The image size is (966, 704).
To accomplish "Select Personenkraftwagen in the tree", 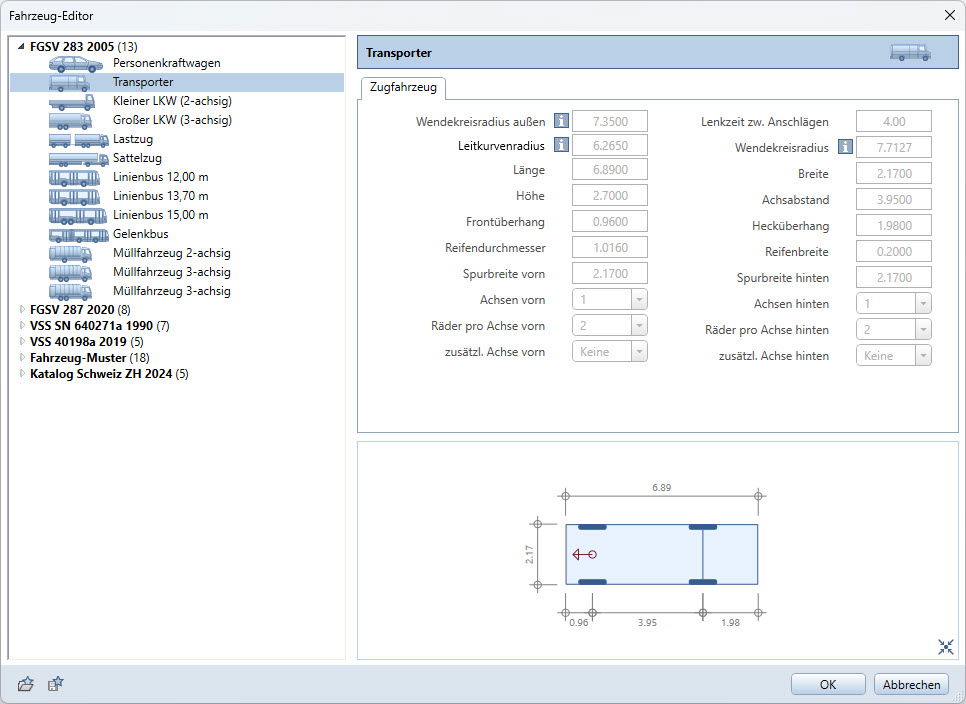I will (166, 63).
